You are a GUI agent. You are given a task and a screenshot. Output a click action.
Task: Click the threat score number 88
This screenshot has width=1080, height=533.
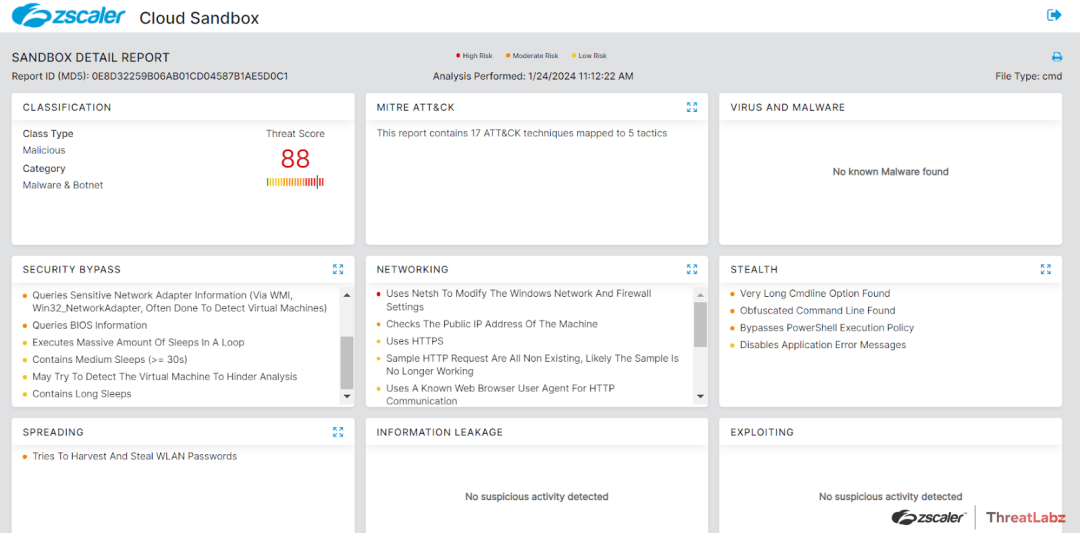click(295, 159)
